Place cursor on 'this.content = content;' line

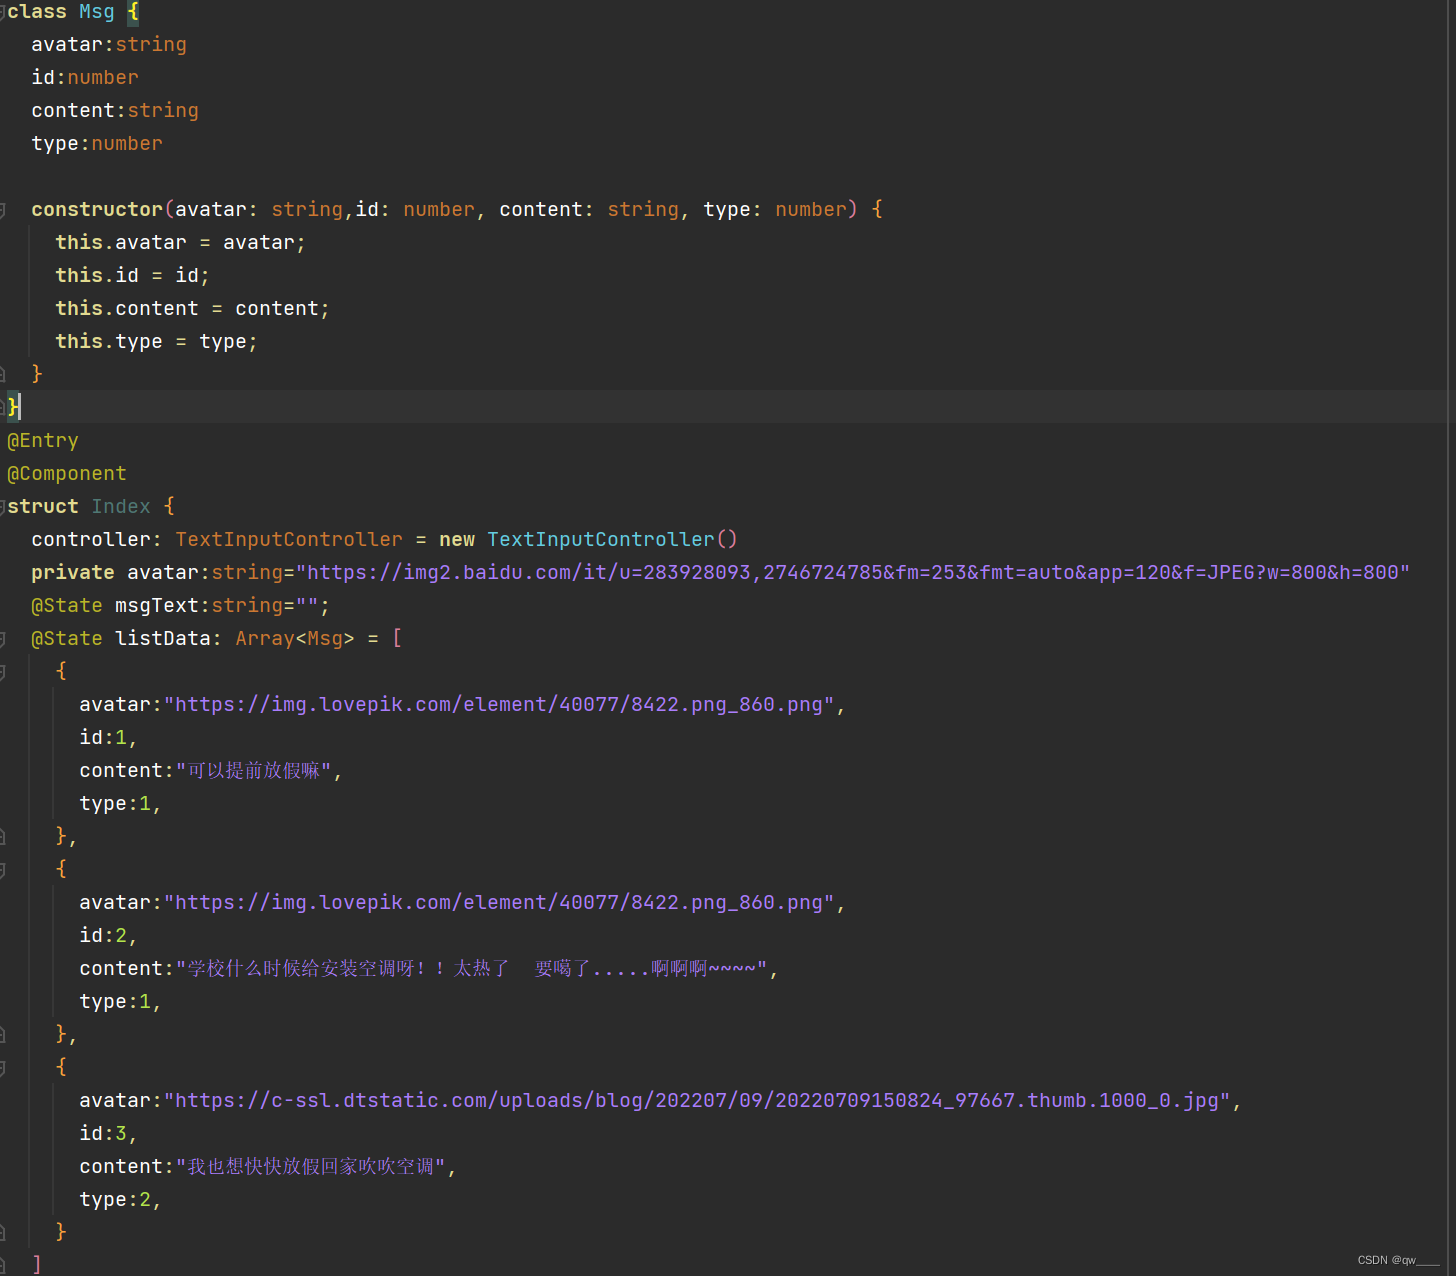(x=192, y=309)
